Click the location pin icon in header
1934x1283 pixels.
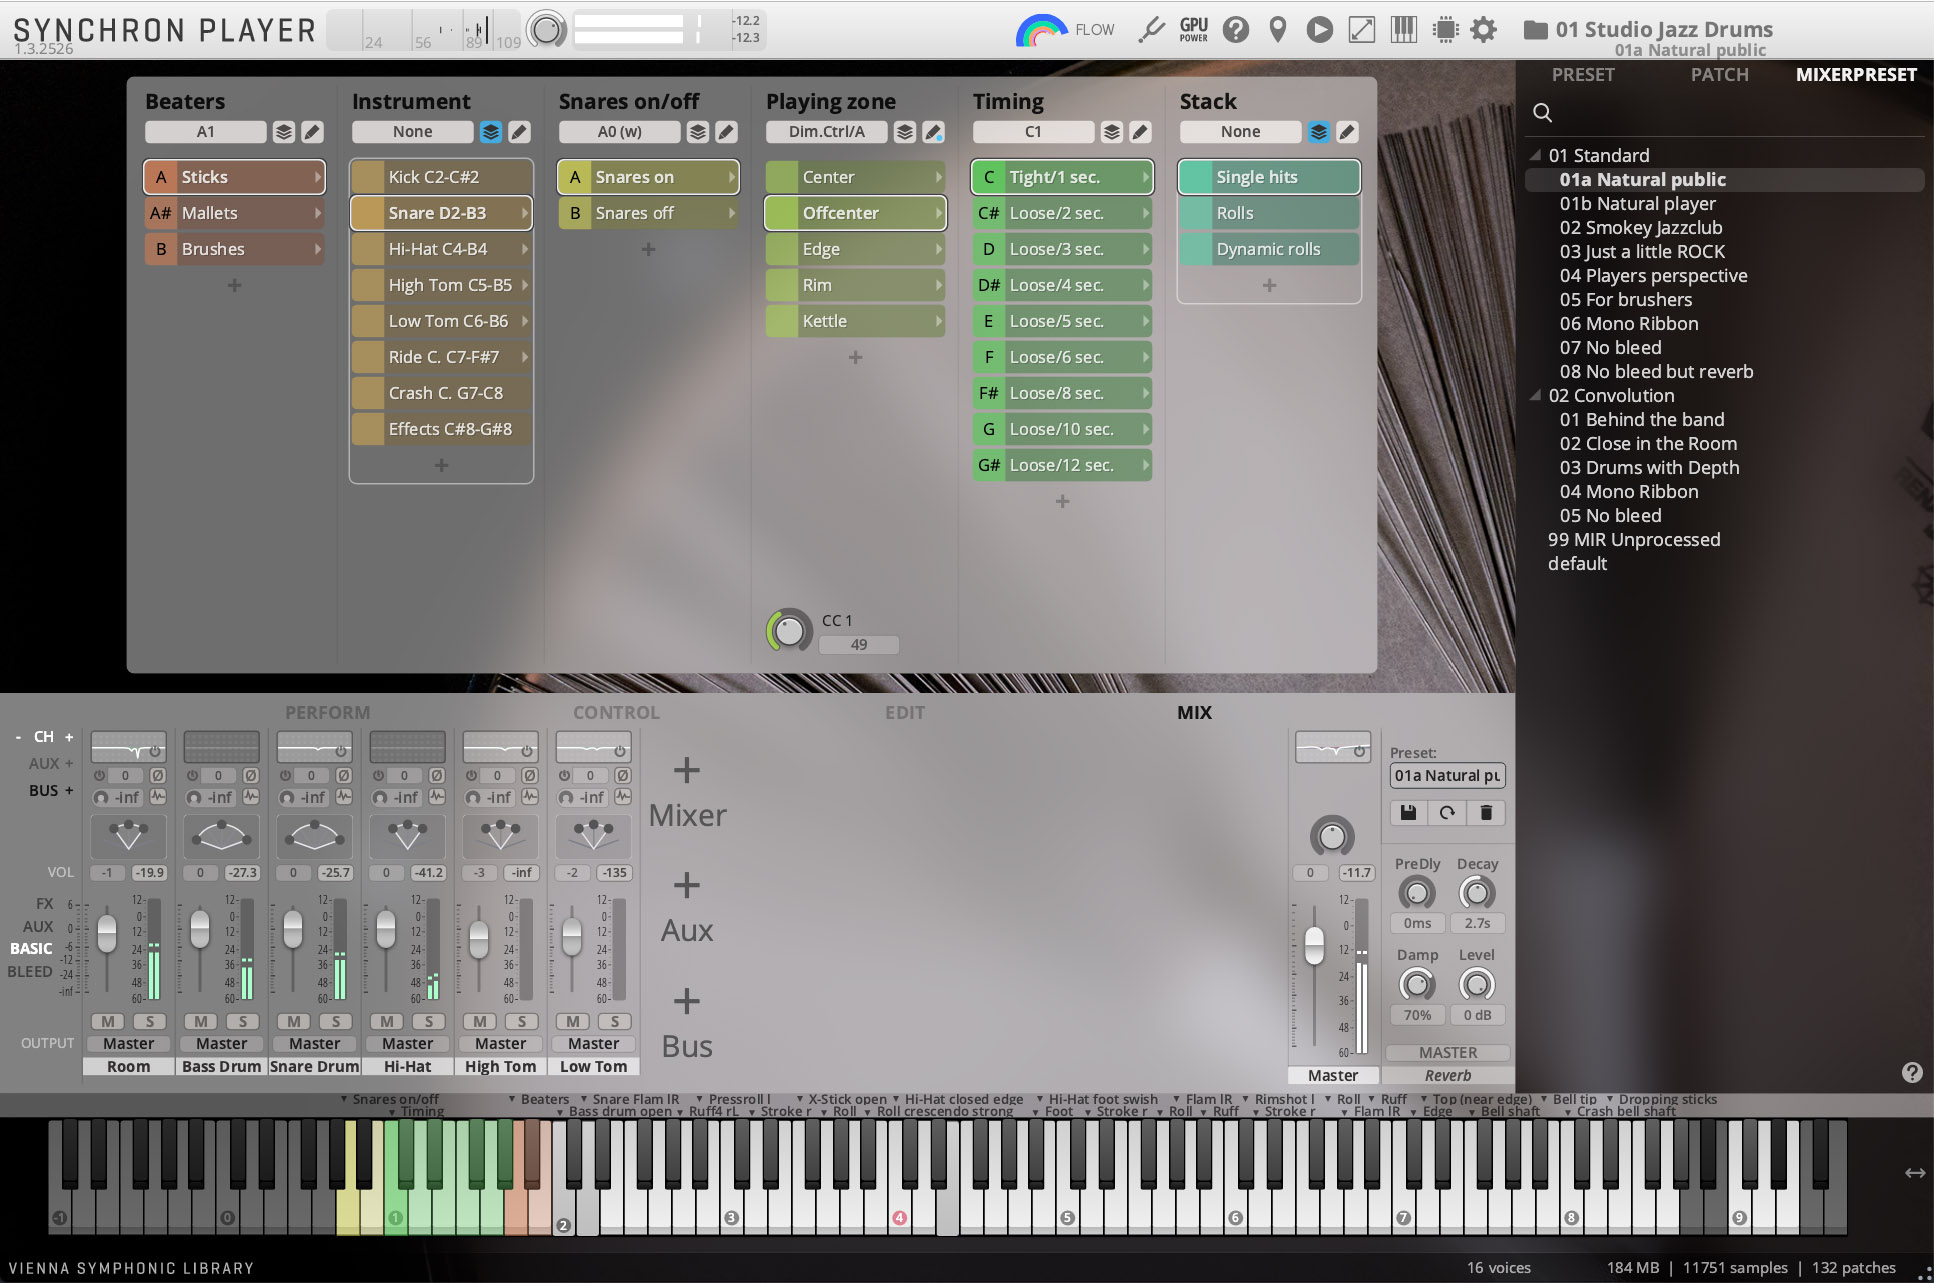(x=1277, y=30)
